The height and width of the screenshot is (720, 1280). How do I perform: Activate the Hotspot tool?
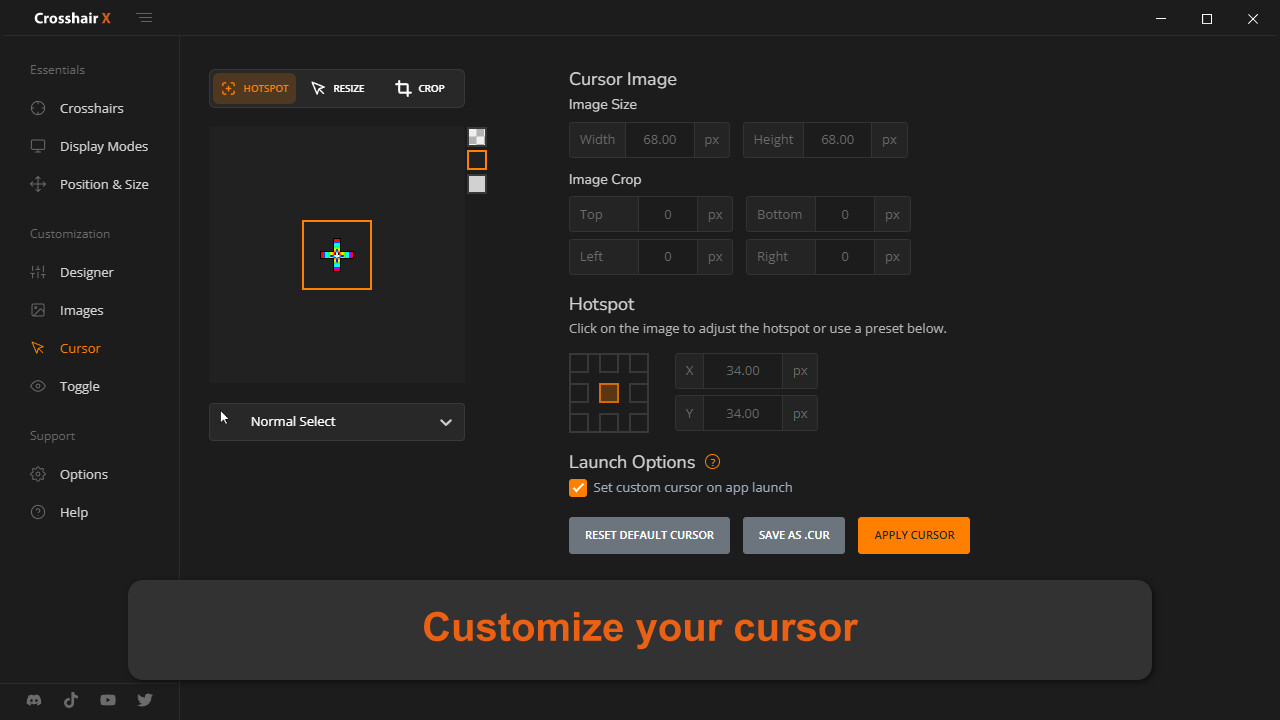[255, 88]
